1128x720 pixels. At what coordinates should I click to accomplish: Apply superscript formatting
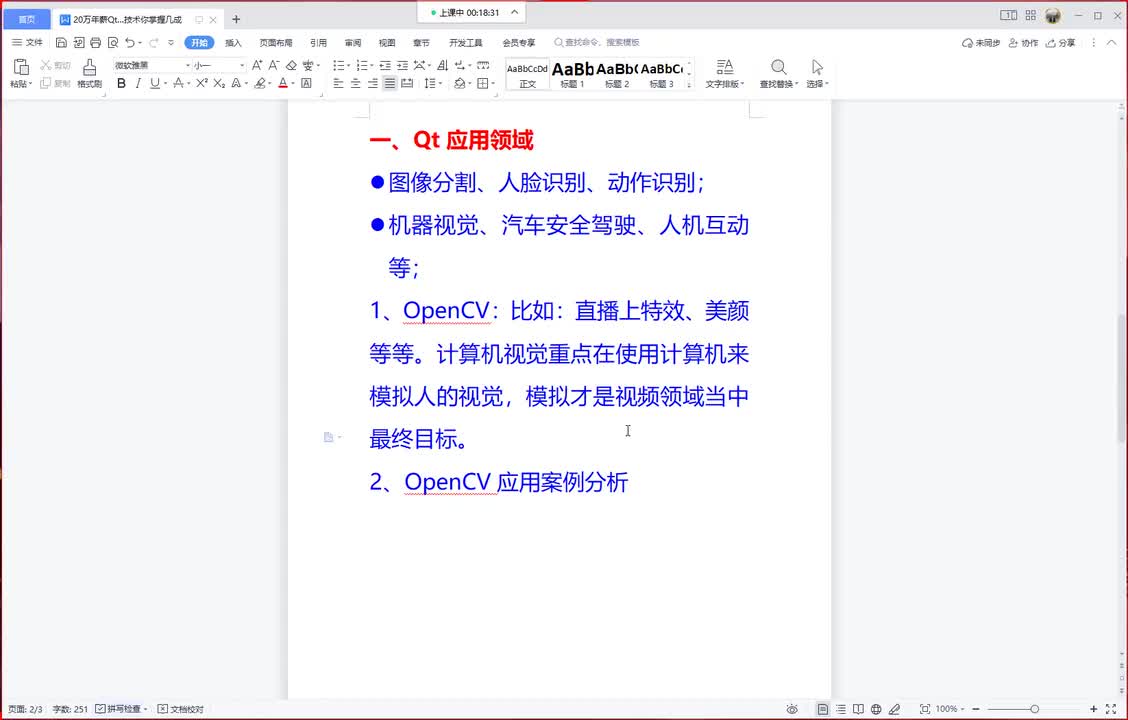(202, 83)
